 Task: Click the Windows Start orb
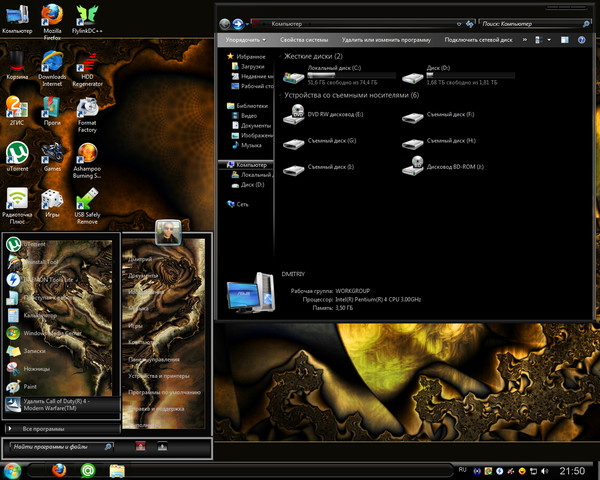click(12, 470)
